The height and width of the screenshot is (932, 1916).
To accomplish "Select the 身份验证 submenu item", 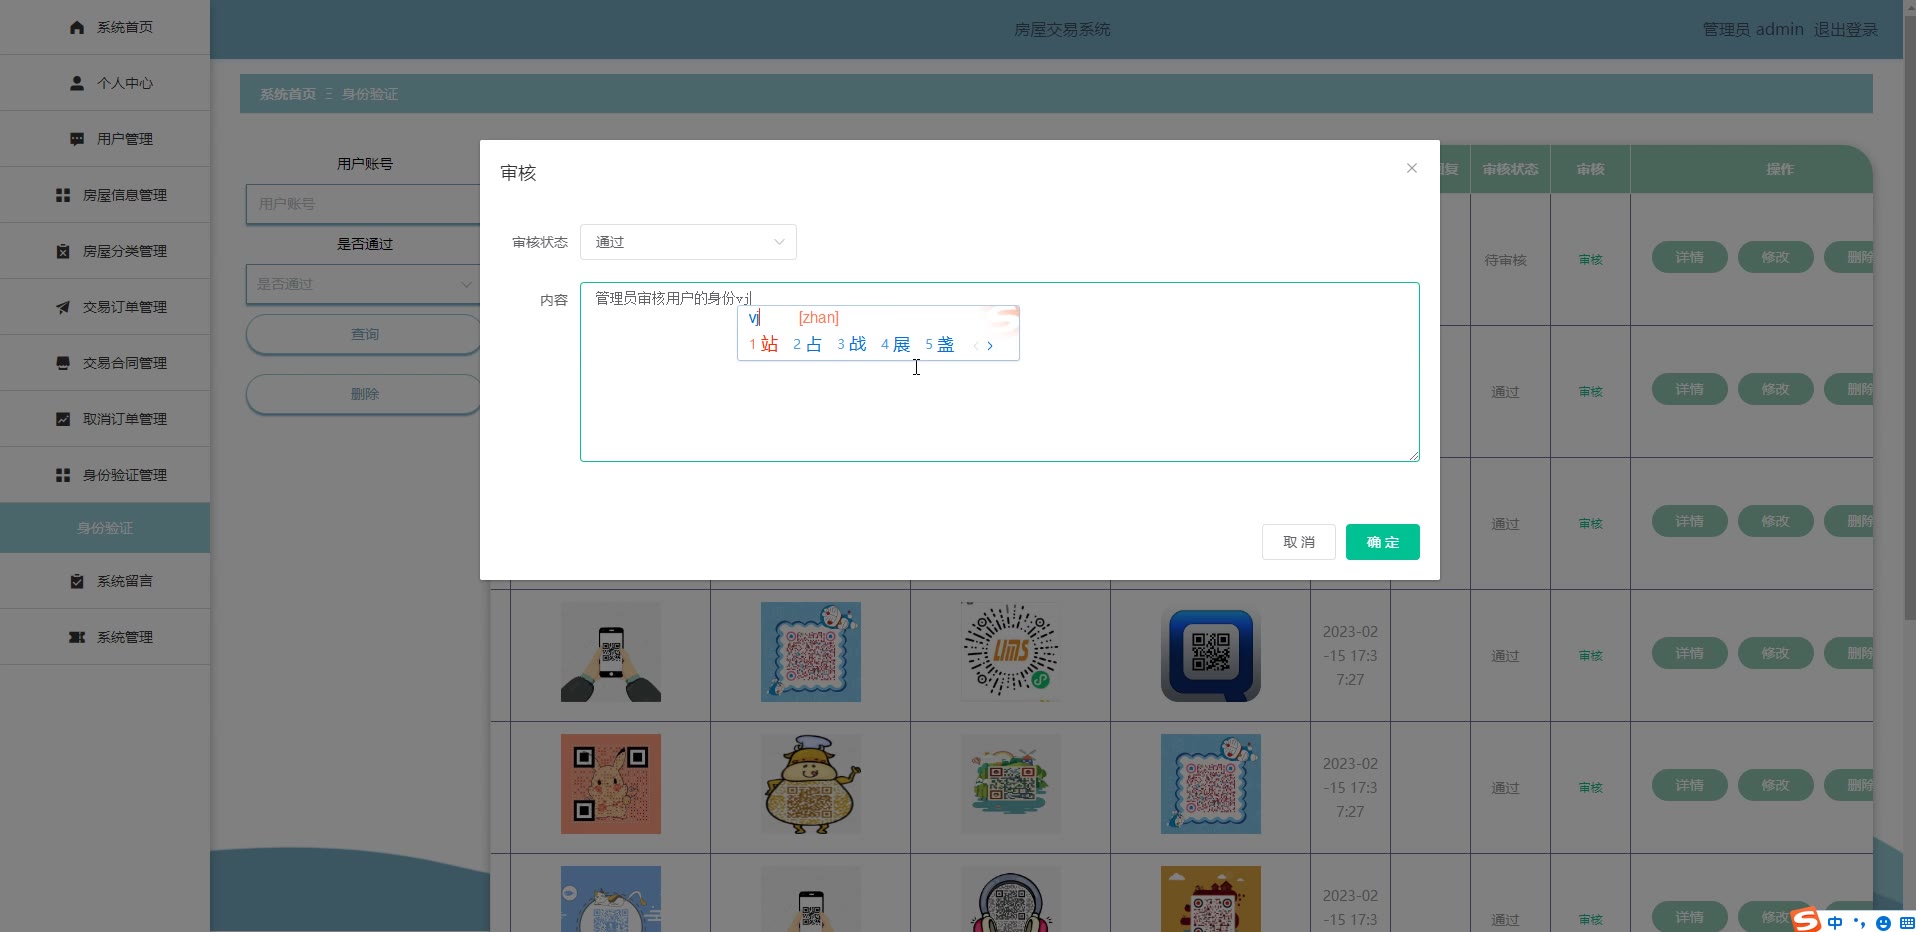I will click(105, 528).
